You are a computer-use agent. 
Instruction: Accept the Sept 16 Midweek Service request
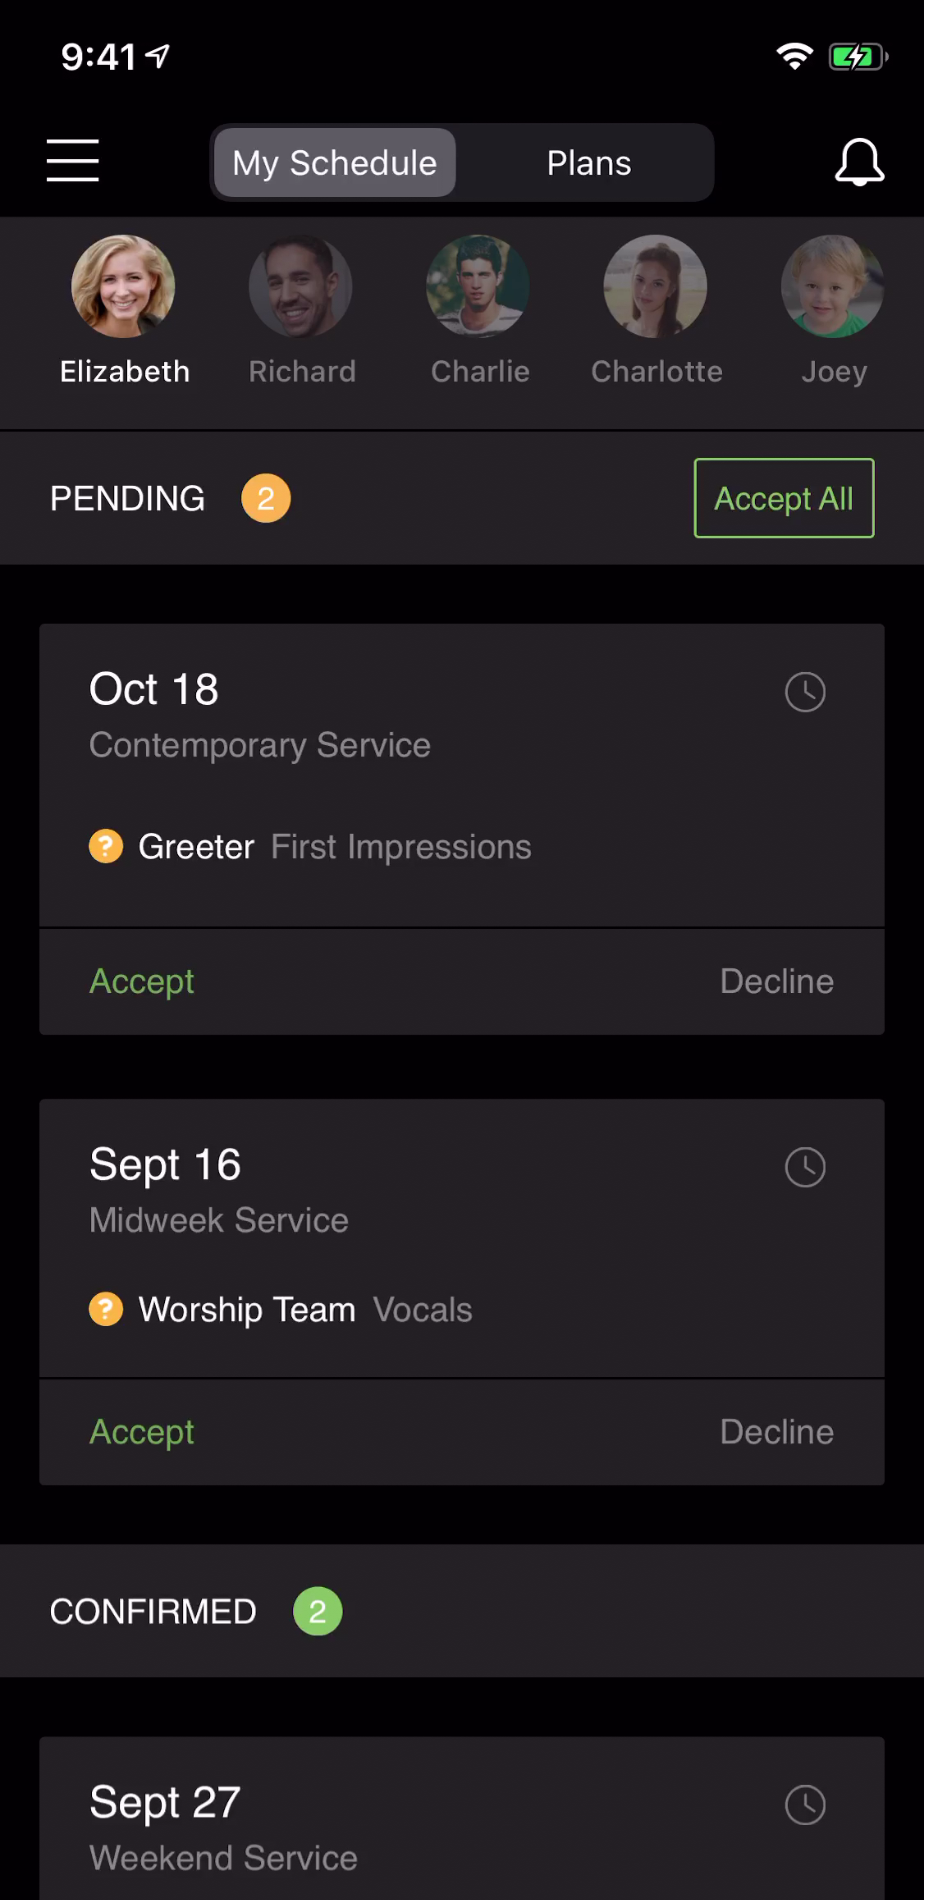[x=142, y=1431]
